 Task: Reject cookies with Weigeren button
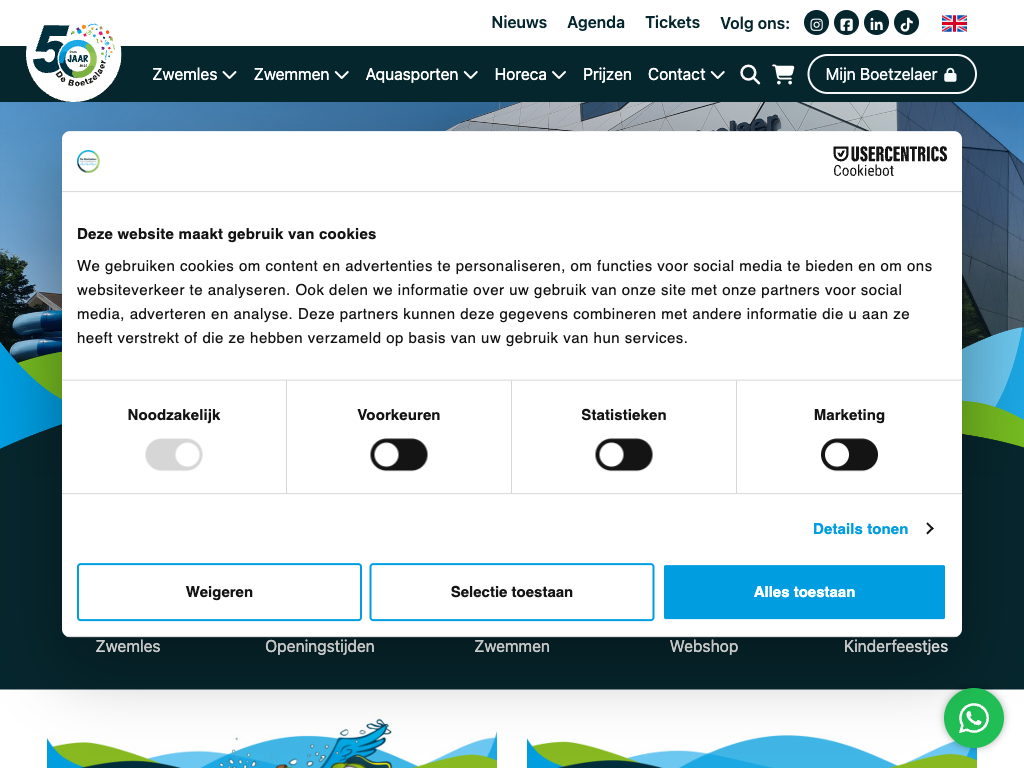(219, 592)
